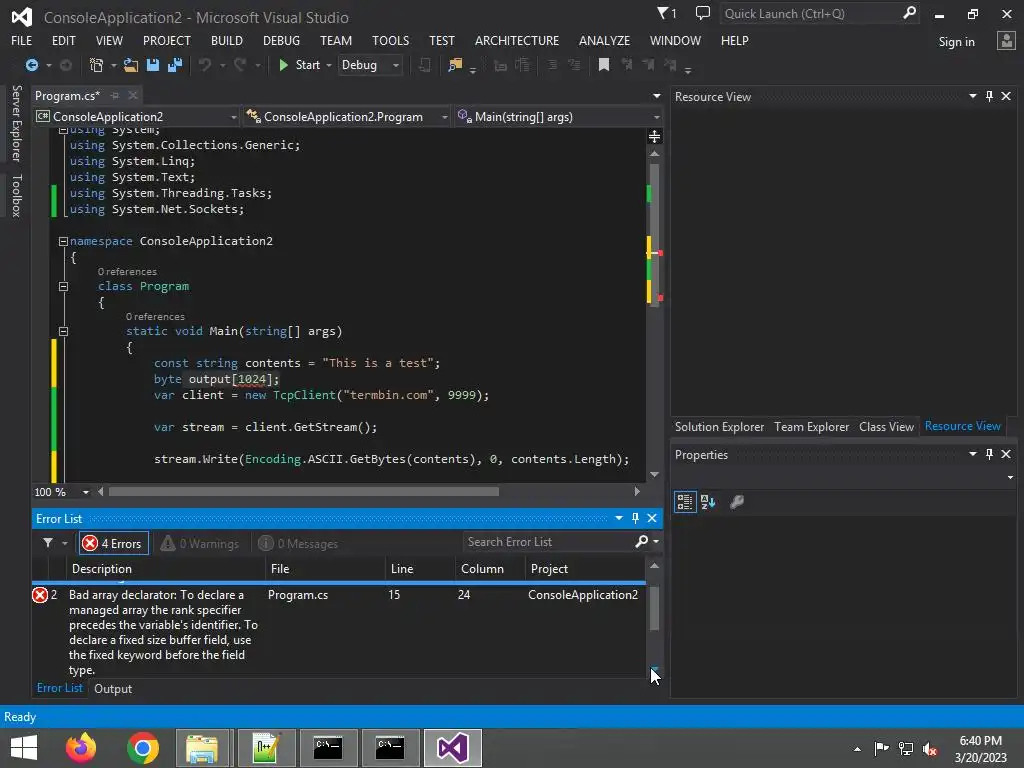This screenshot has height=768, width=1024.
Task: Click the Quick Launch search magnifier
Action: [909, 13]
